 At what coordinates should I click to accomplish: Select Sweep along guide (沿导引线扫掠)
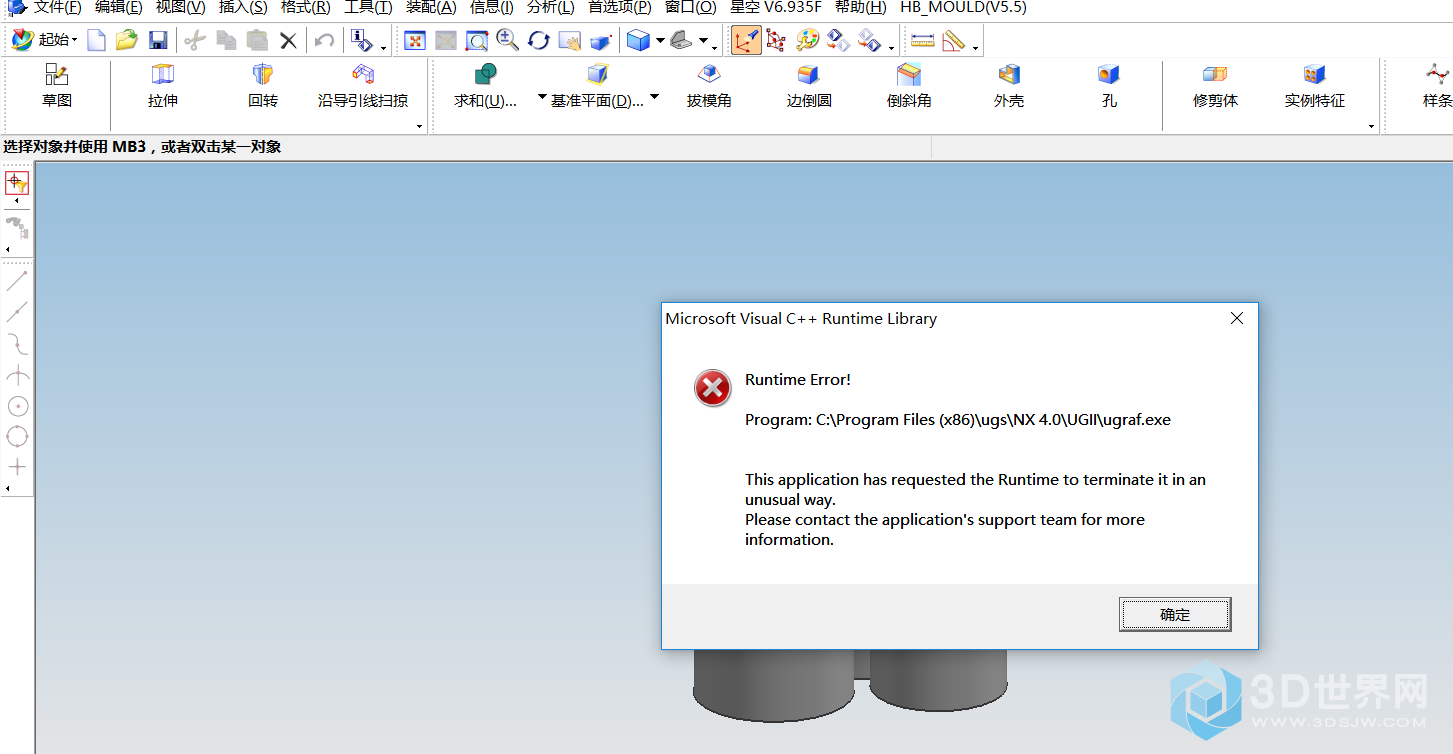[x=363, y=85]
